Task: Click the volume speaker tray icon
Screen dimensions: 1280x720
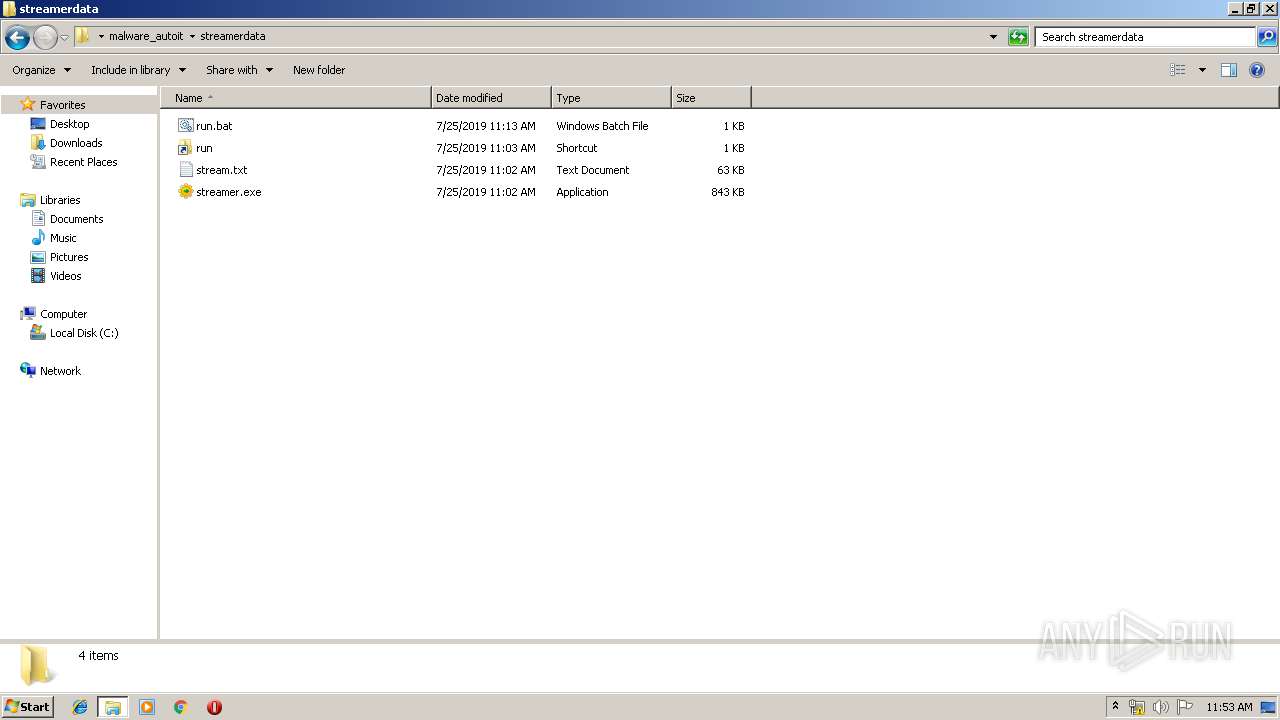Action: (1161, 707)
